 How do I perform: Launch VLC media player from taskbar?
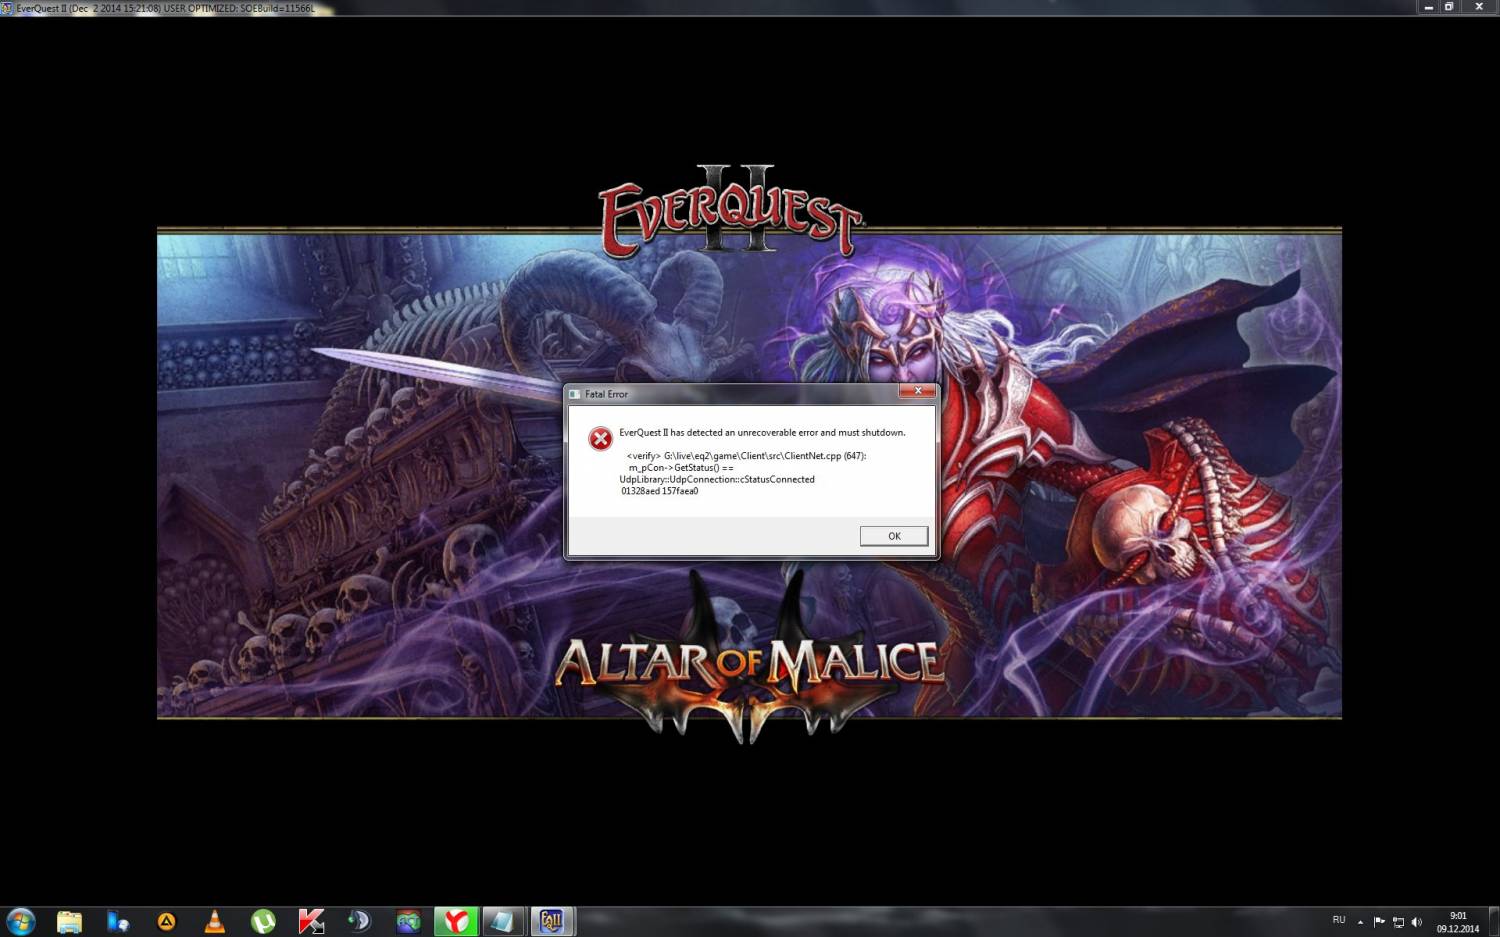214,921
